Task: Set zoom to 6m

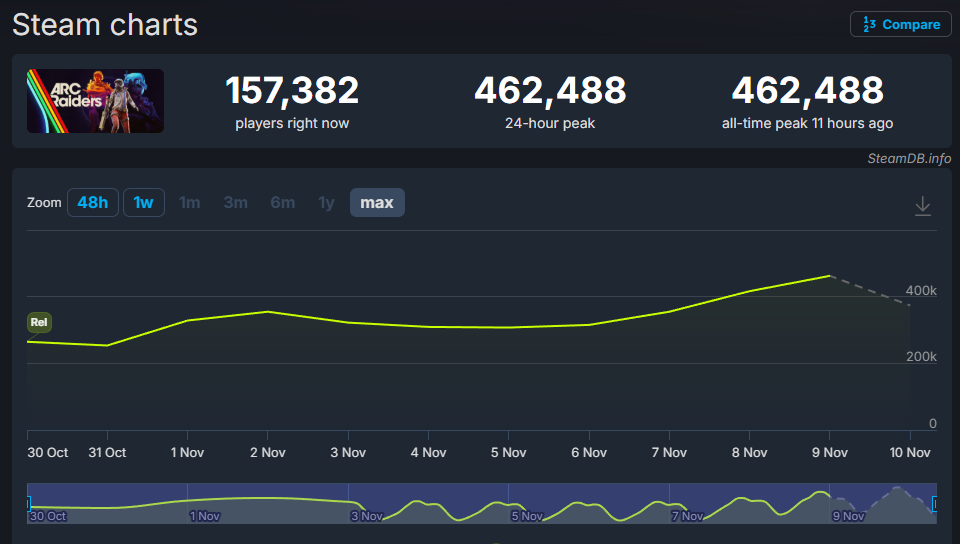Action: click(283, 203)
